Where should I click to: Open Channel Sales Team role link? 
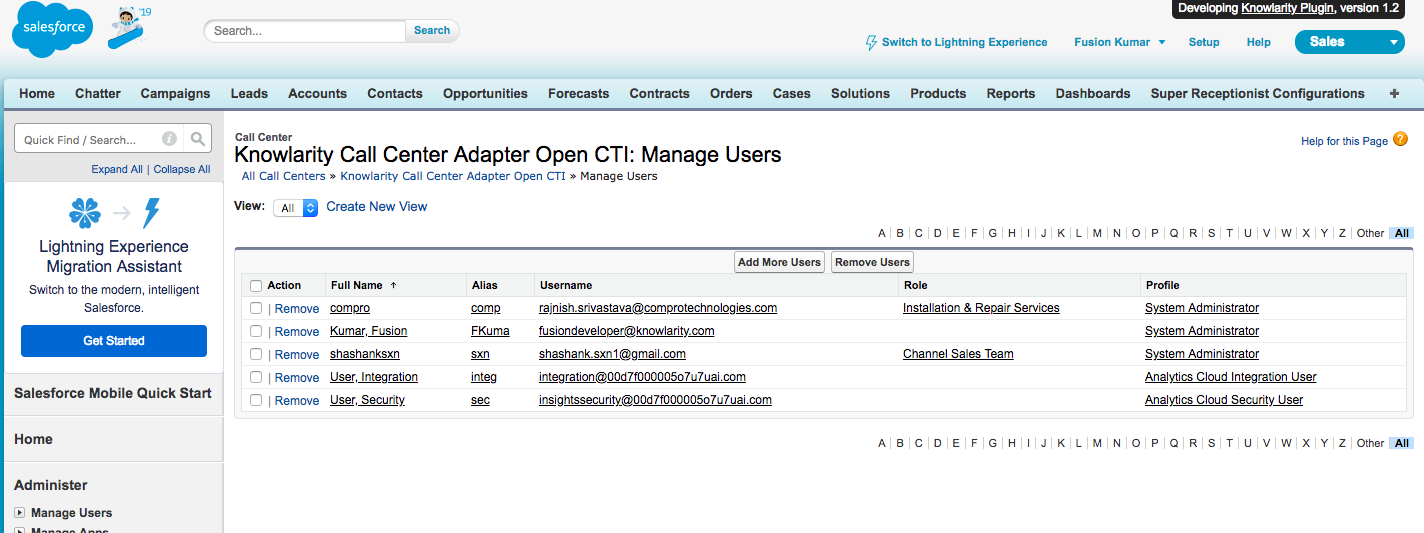point(958,354)
